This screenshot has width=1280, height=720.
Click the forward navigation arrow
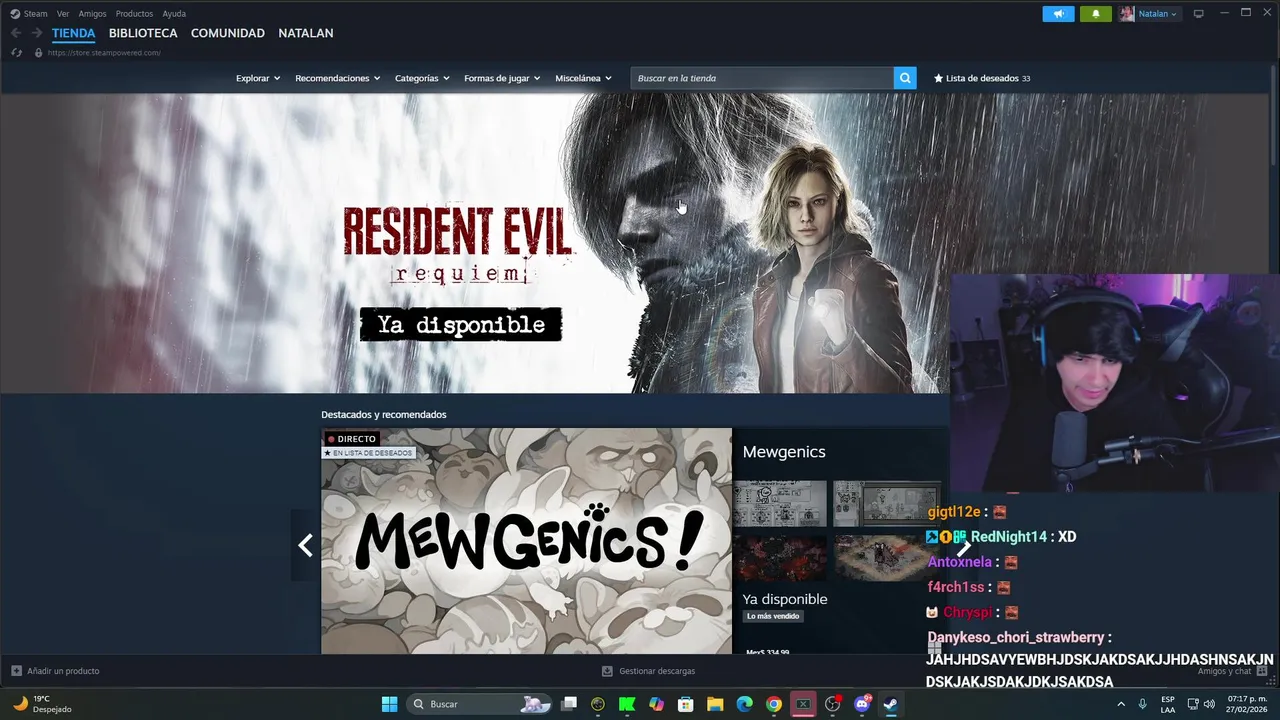point(37,33)
